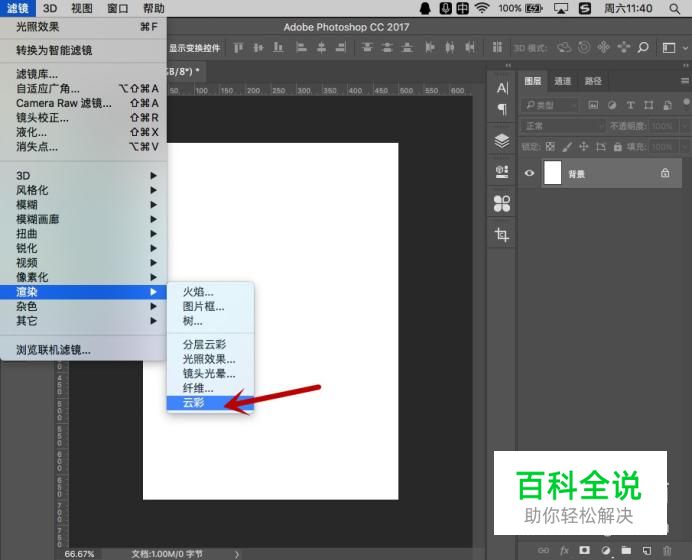The height and width of the screenshot is (560, 692).
Task: Click Distribute vertical centers icon
Action: (387, 47)
